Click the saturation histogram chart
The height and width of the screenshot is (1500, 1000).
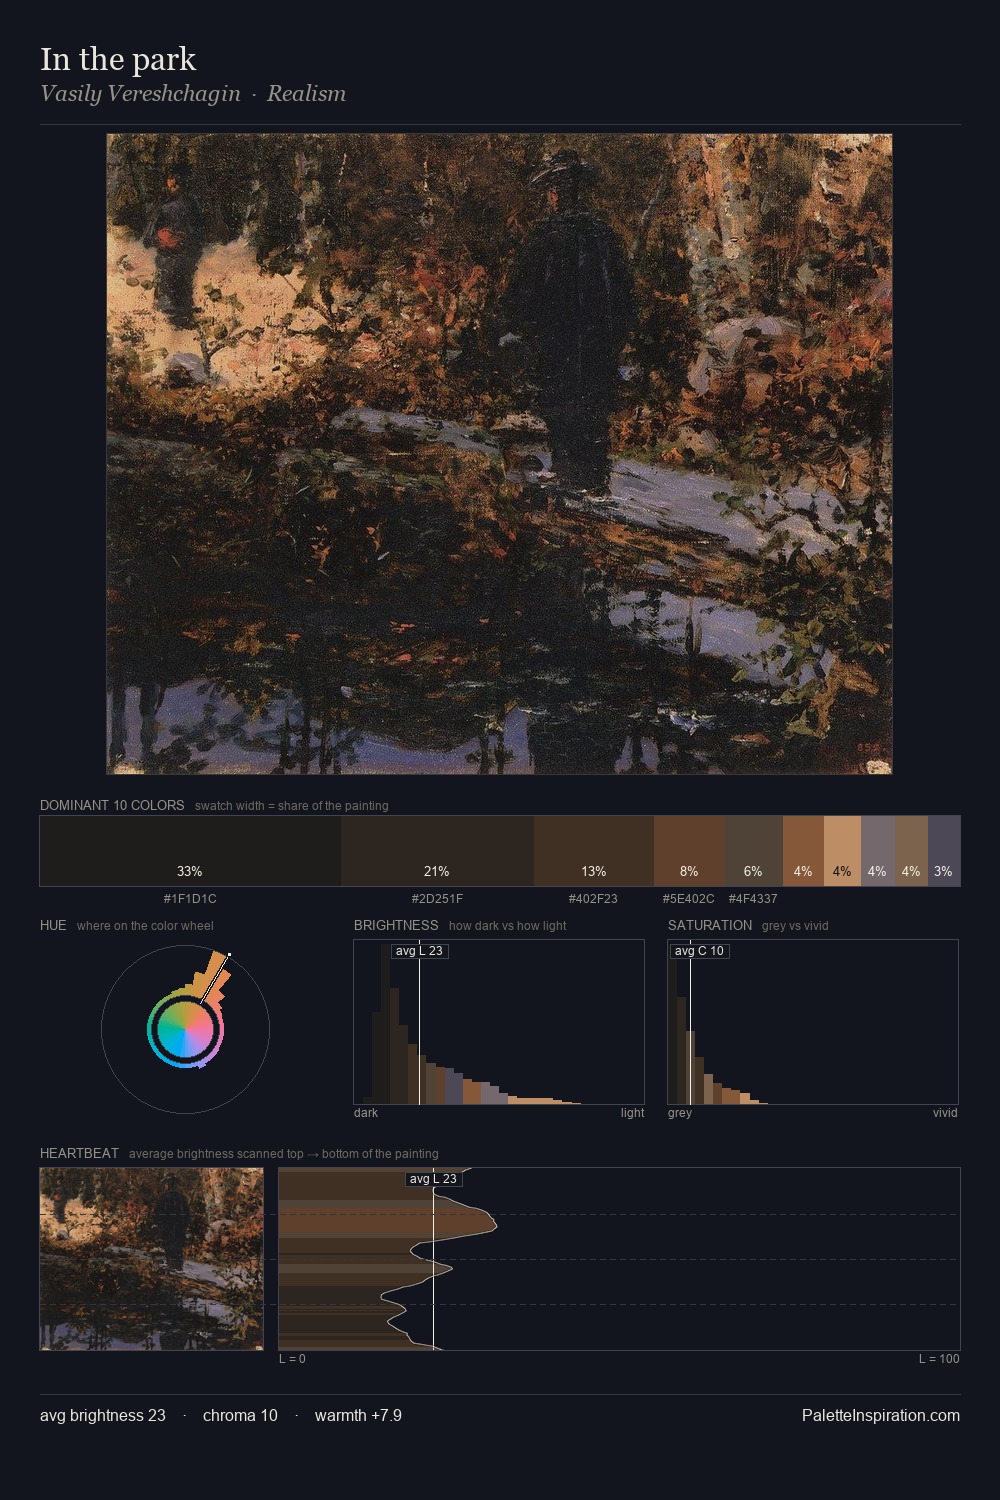pos(813,1022)
